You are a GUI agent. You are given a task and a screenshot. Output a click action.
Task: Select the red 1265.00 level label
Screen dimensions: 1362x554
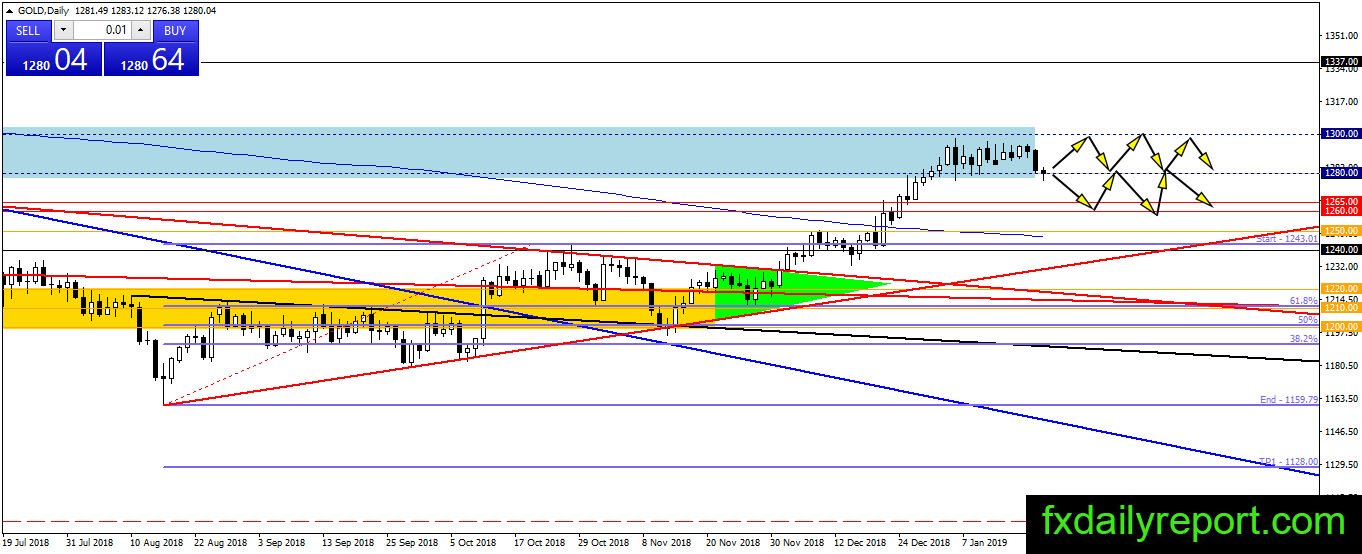point(1339,201)
